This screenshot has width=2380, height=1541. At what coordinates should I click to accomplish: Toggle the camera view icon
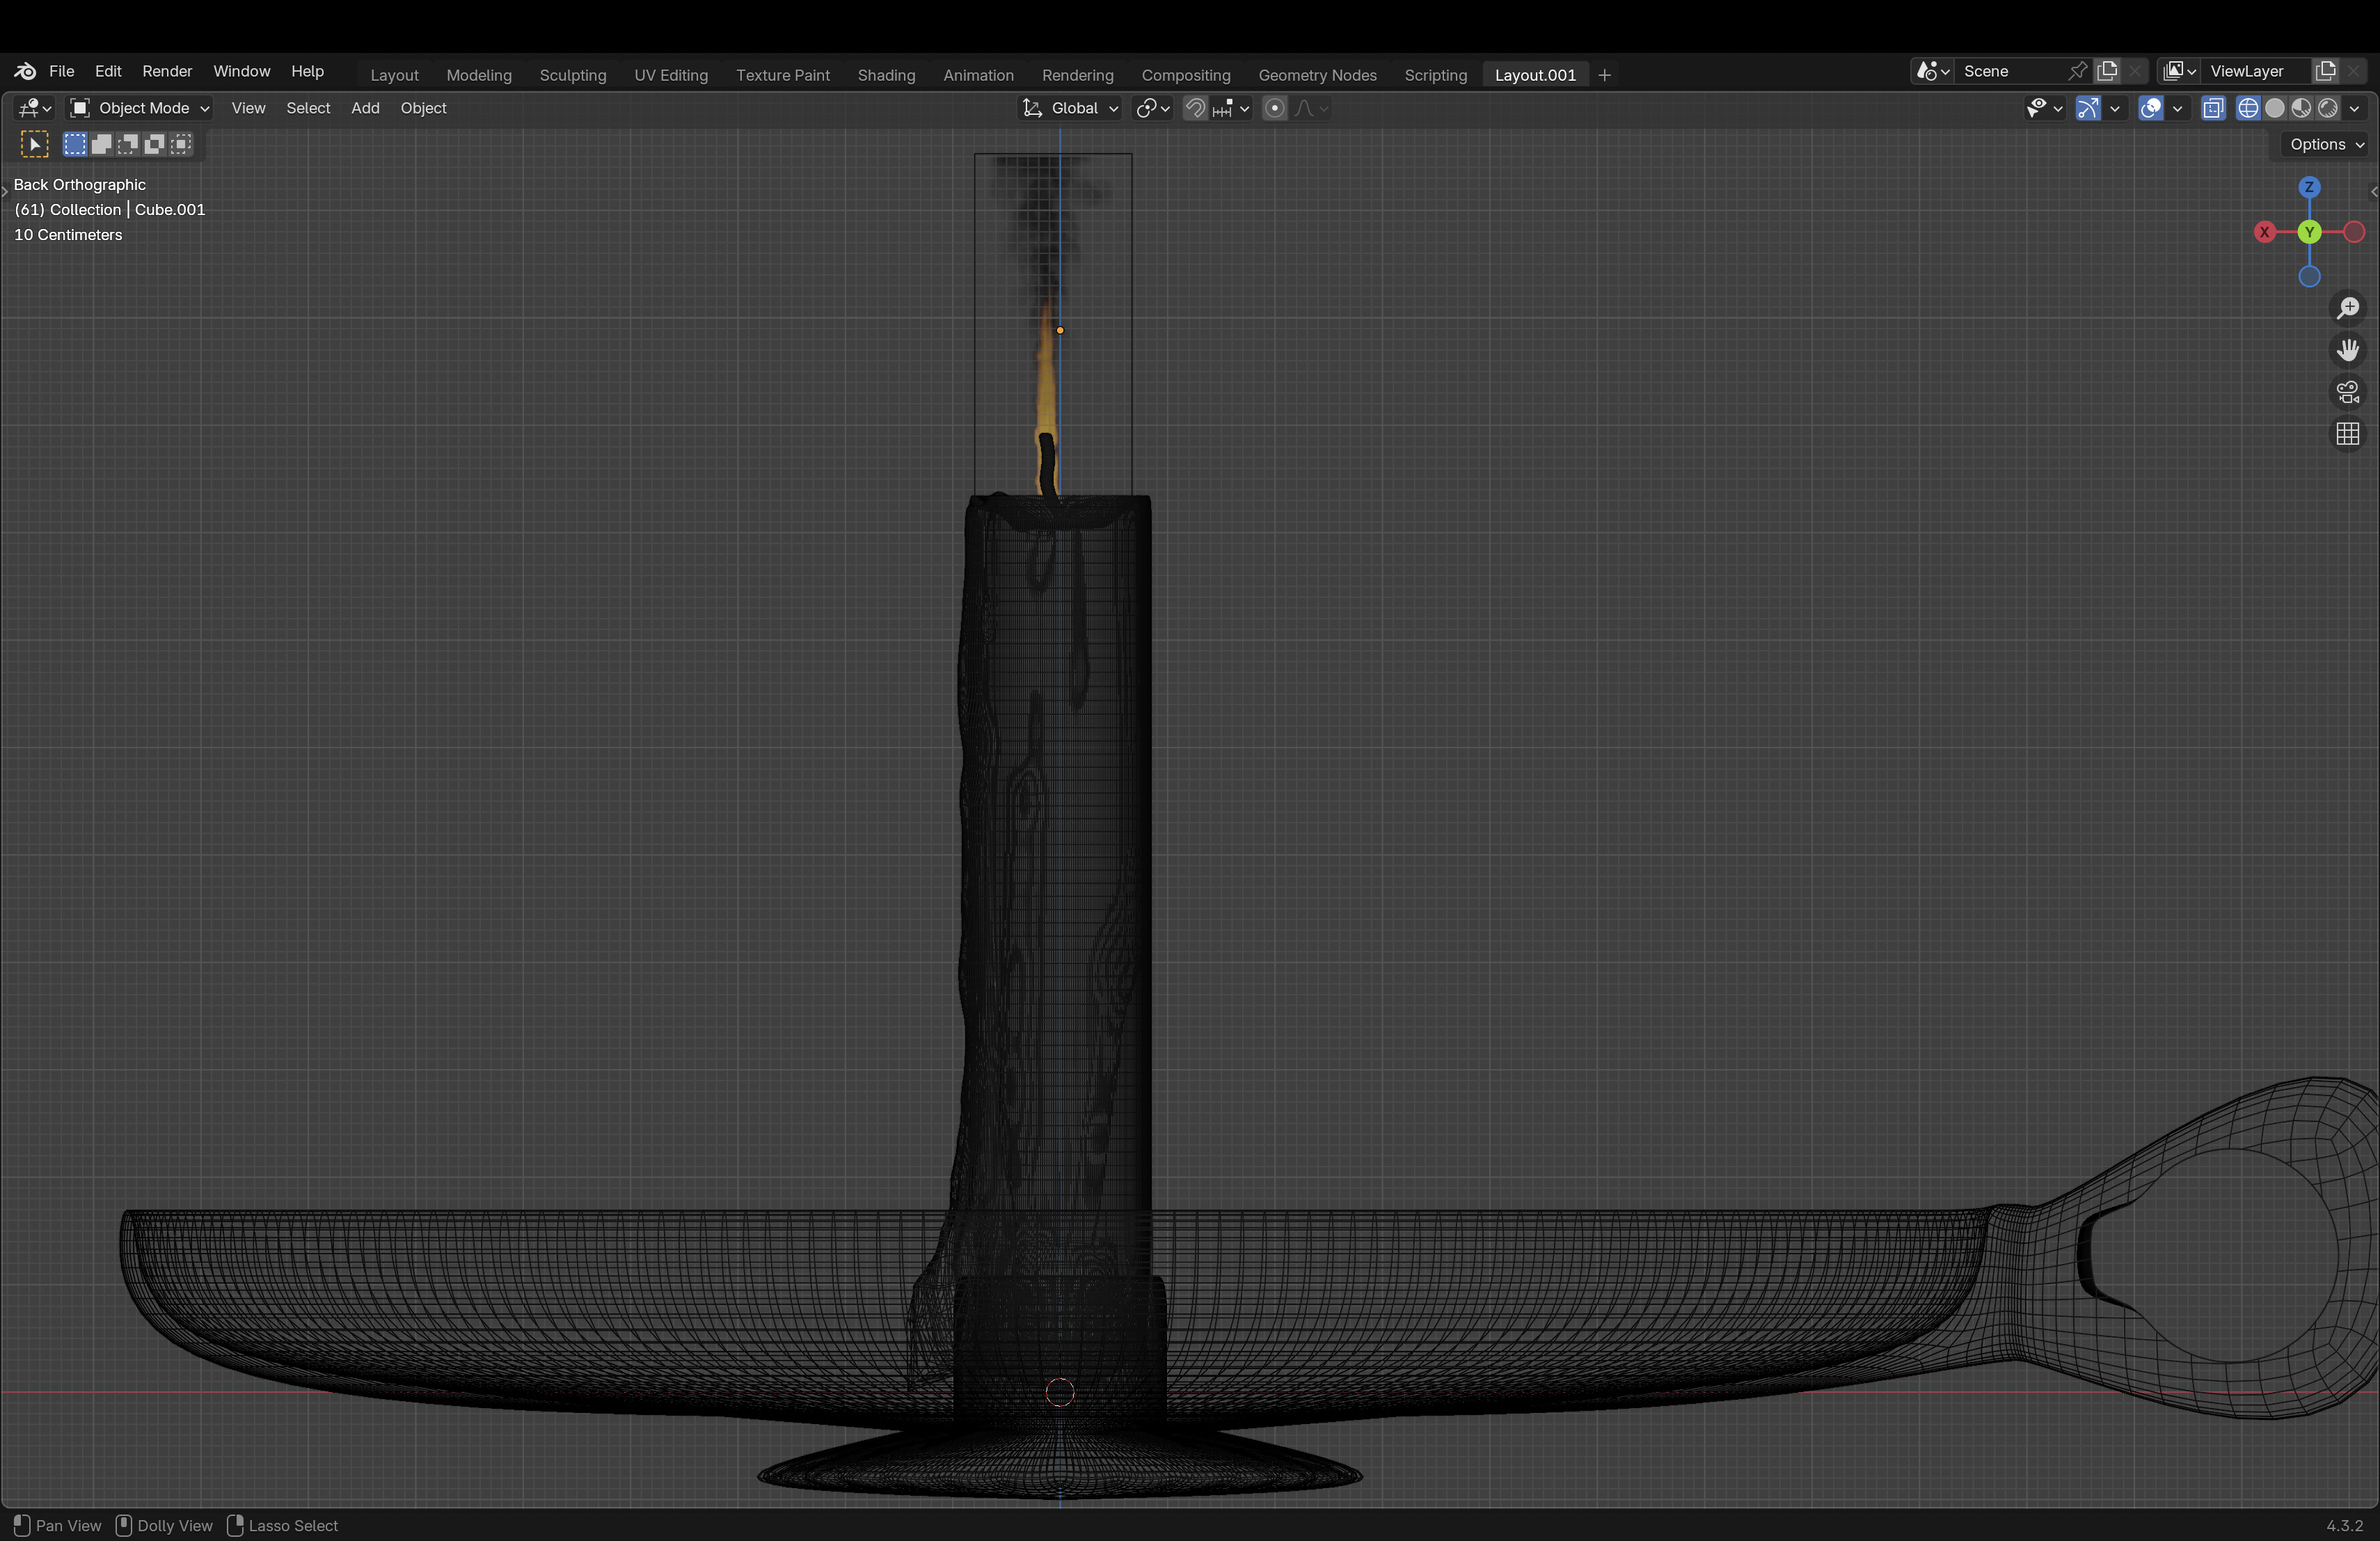click(x=2347, y=392)
